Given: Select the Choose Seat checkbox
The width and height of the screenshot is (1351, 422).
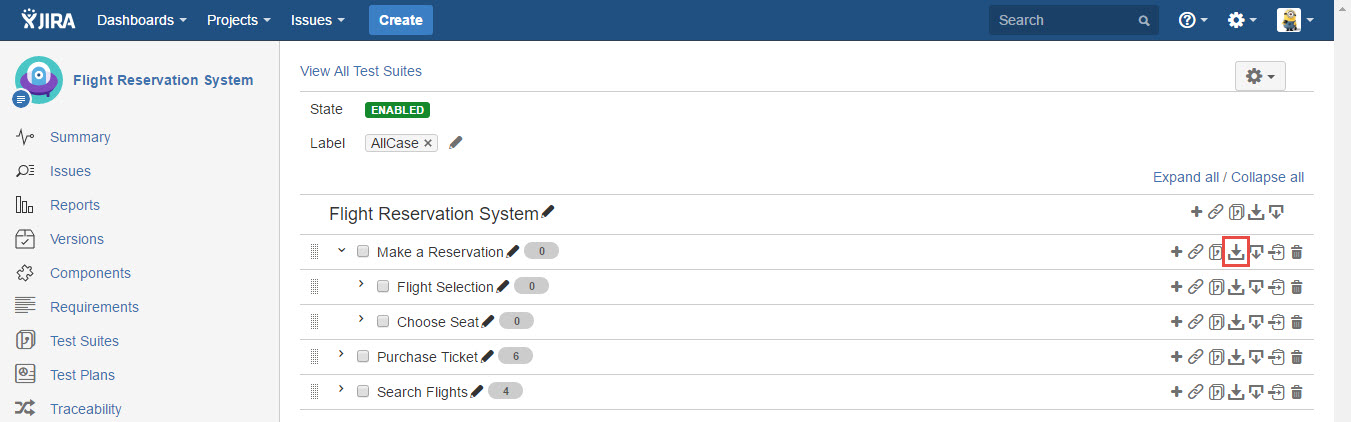Looking at the screenshot, I should (x=383, y=322).
